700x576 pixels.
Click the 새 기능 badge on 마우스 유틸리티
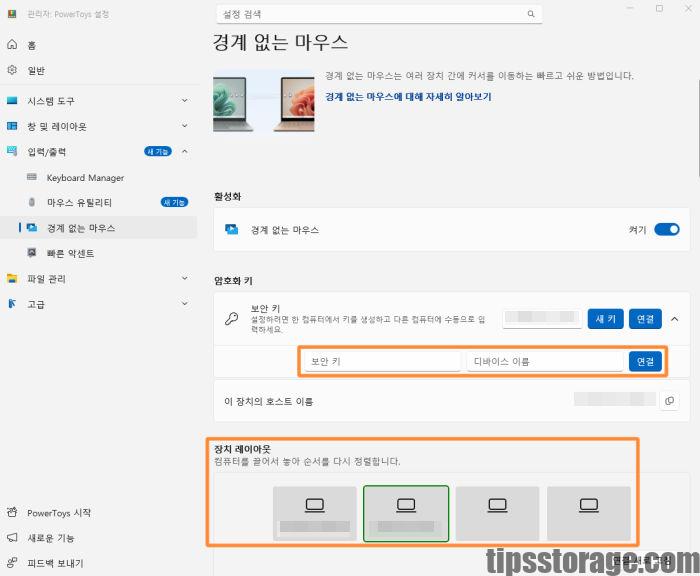pos(174,202)
